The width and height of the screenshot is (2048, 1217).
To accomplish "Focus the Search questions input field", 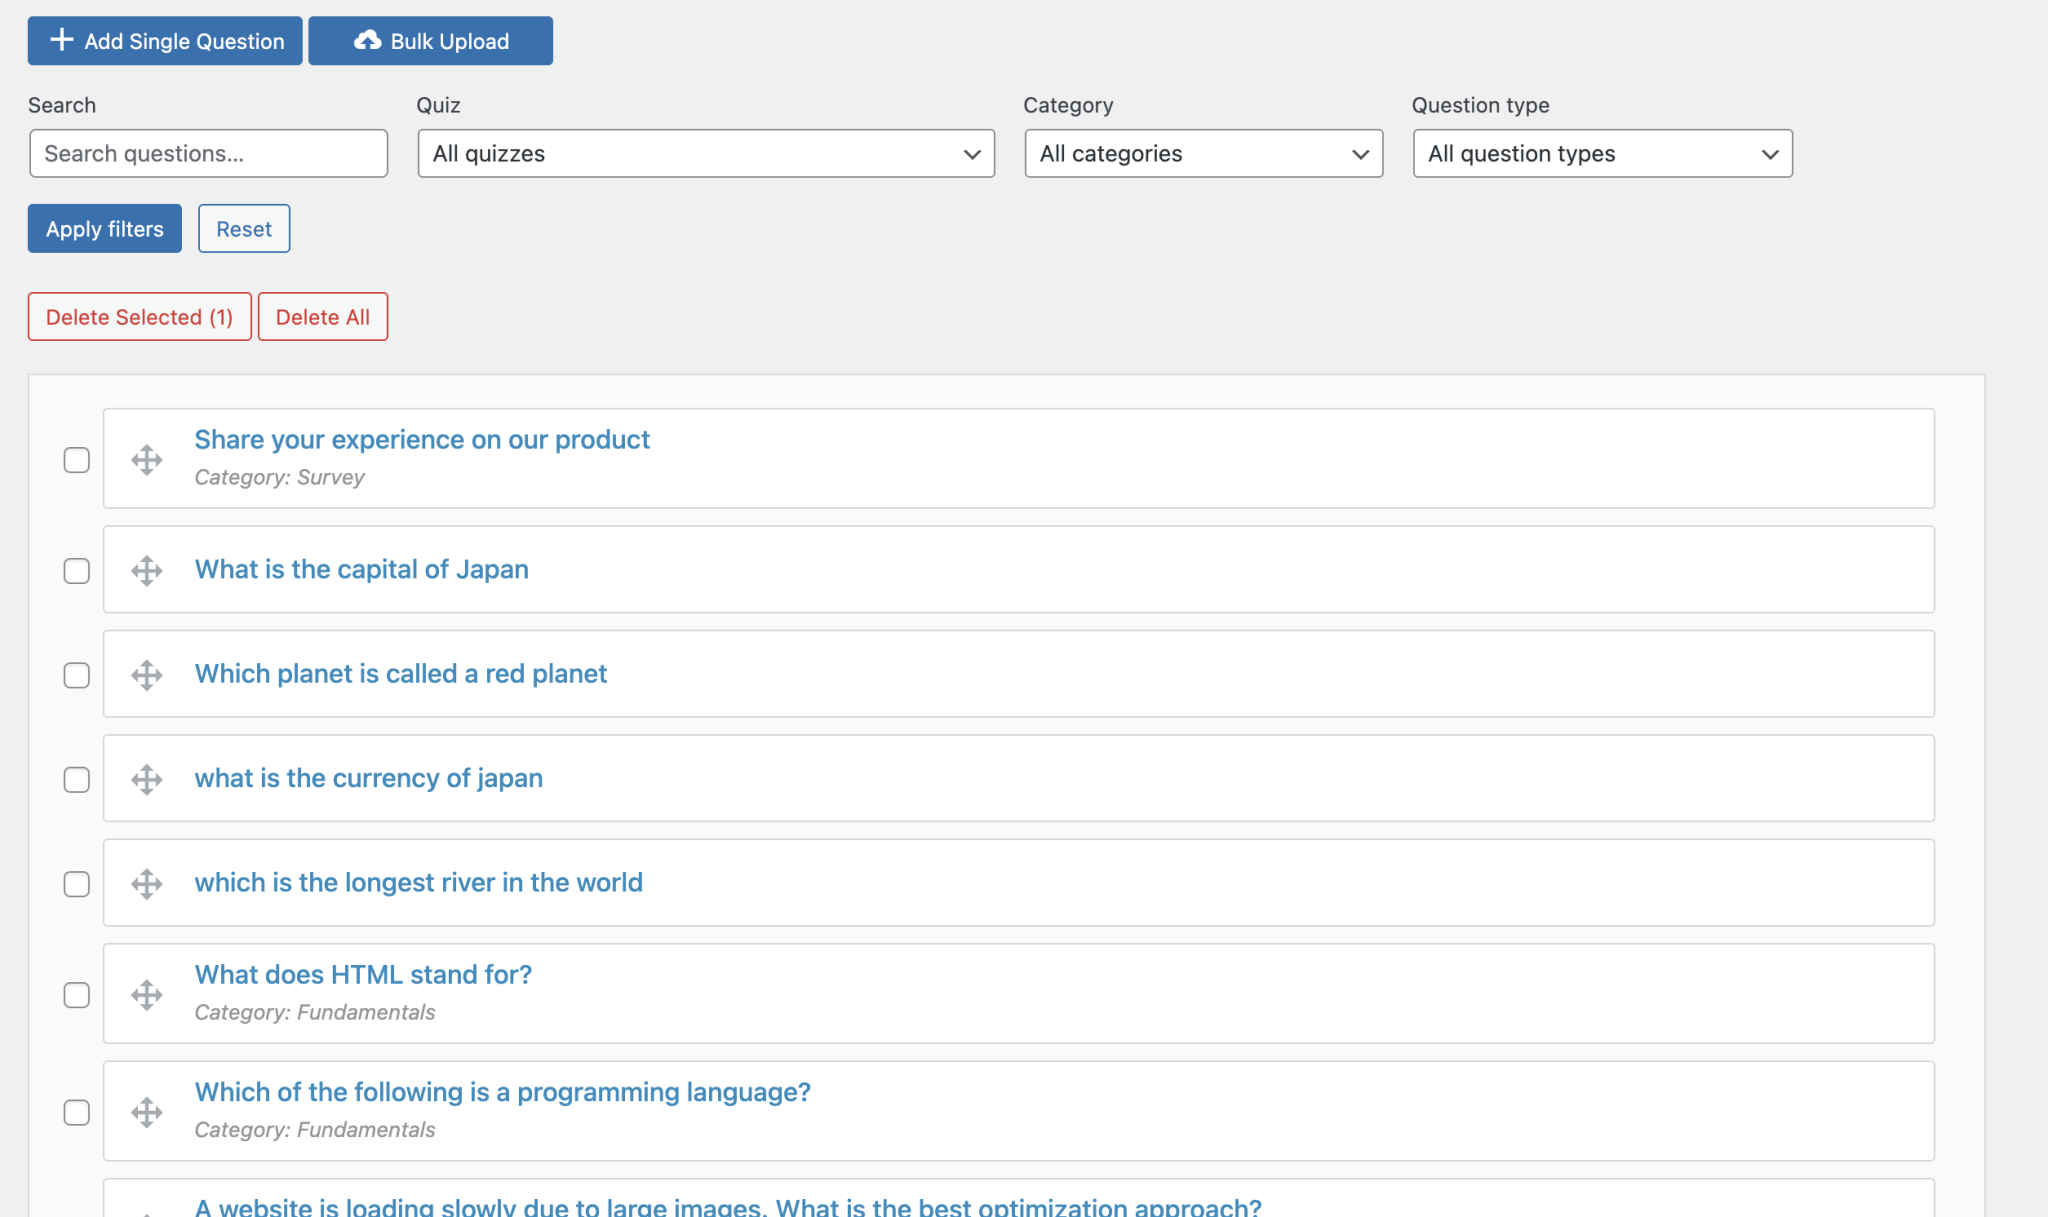I will point(209,154).
